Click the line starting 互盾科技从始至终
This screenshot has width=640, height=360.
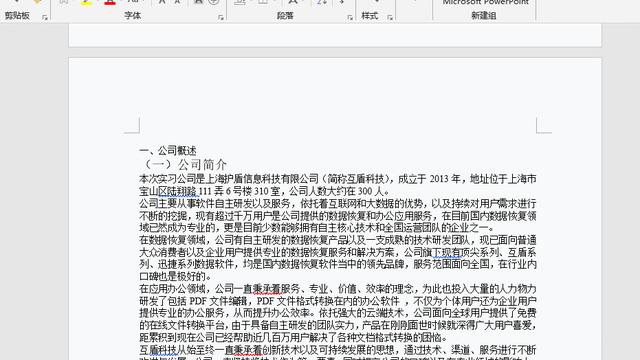tap(338, 350)
